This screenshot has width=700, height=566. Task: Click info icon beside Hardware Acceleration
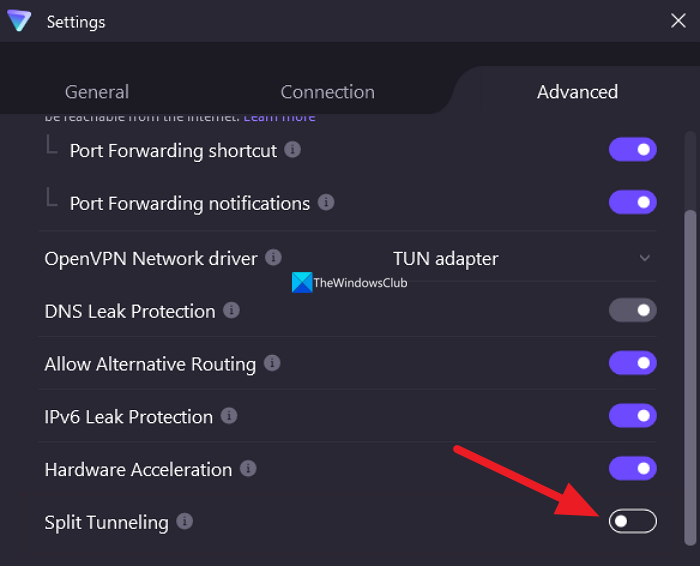click(x=248, y=468)
